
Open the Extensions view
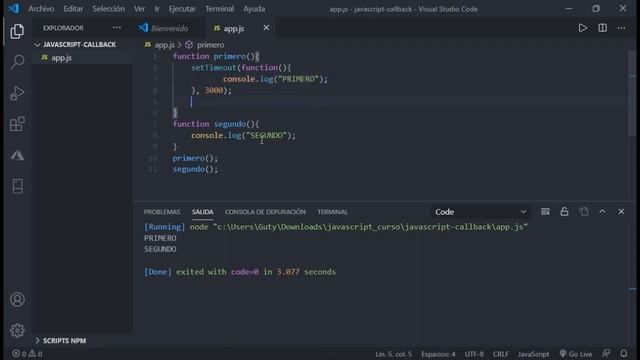tap(17, 124)
